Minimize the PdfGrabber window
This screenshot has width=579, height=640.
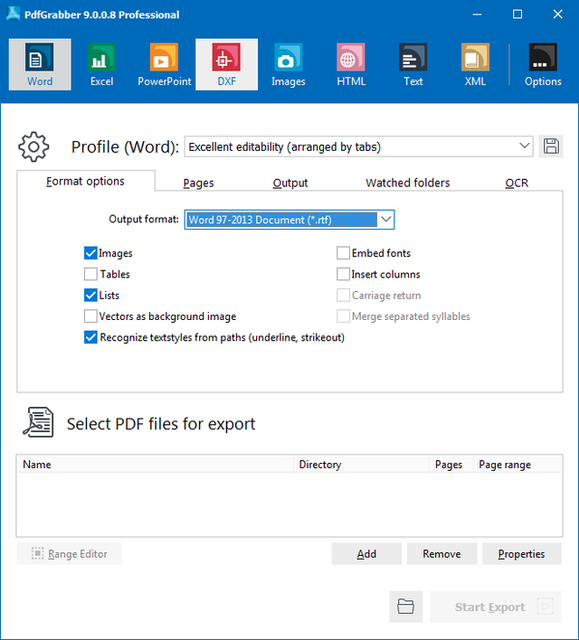click(x=477, y=15)
